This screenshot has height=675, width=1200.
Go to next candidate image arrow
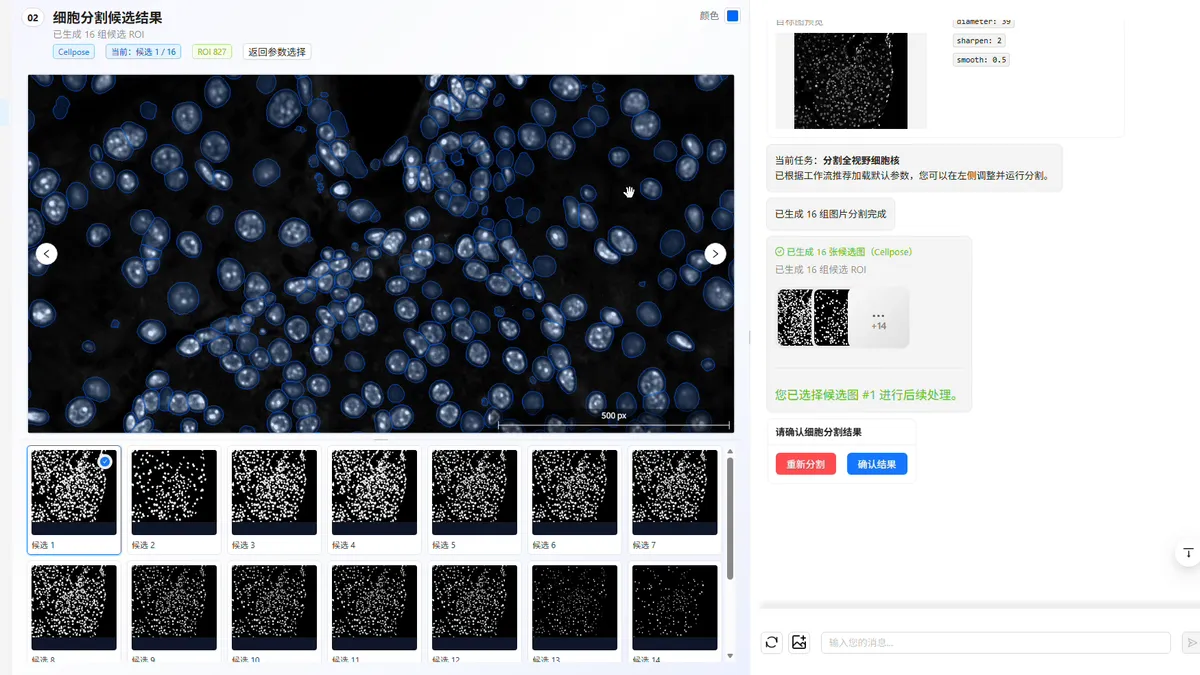[x=715, y=254]
